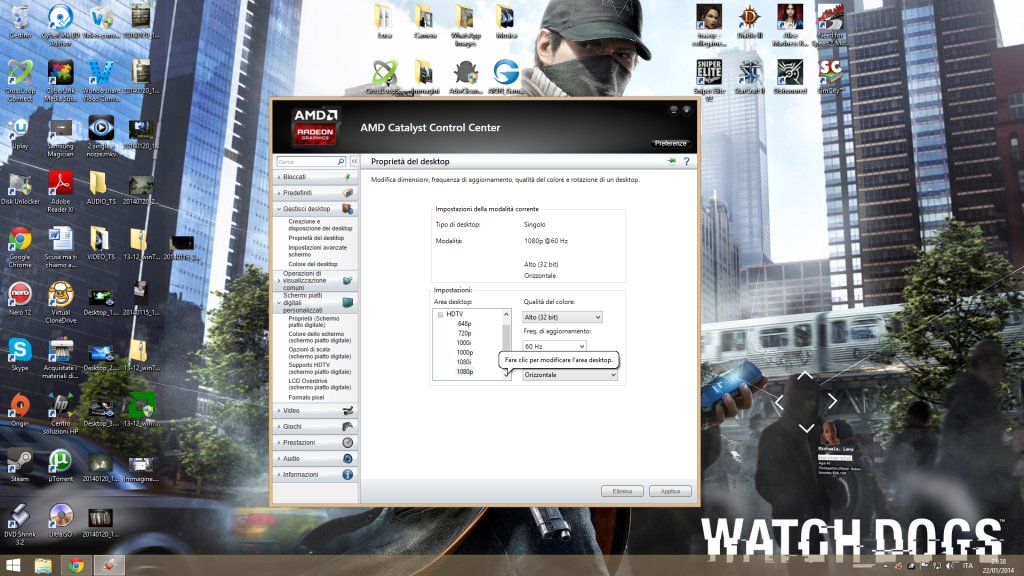The width and height of the screenshot is (1024, 576).
Task: Click the Audio speaker icon
Action: [x=347, y=458]
